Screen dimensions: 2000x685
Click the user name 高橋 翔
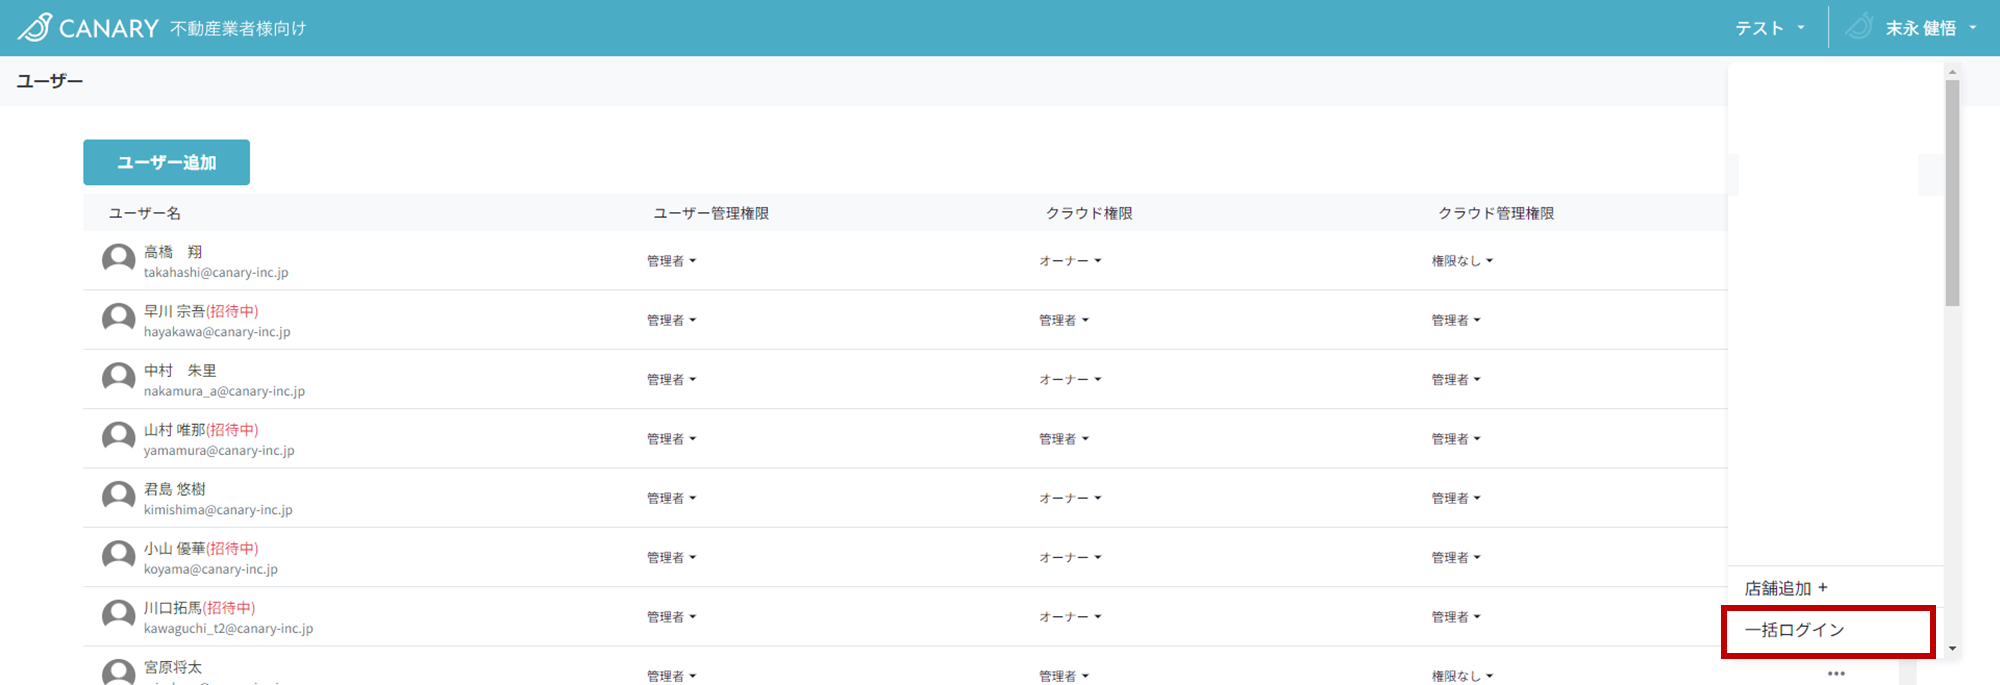[173, 252]
